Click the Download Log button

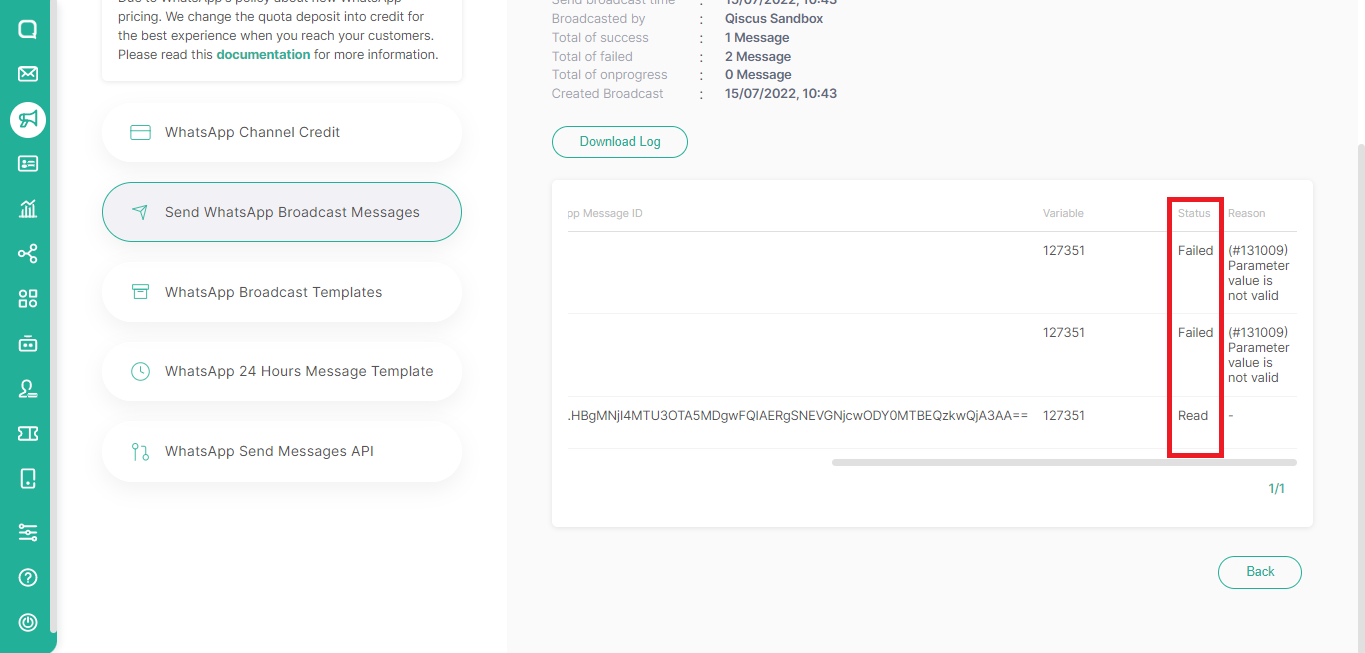point(619,141)
